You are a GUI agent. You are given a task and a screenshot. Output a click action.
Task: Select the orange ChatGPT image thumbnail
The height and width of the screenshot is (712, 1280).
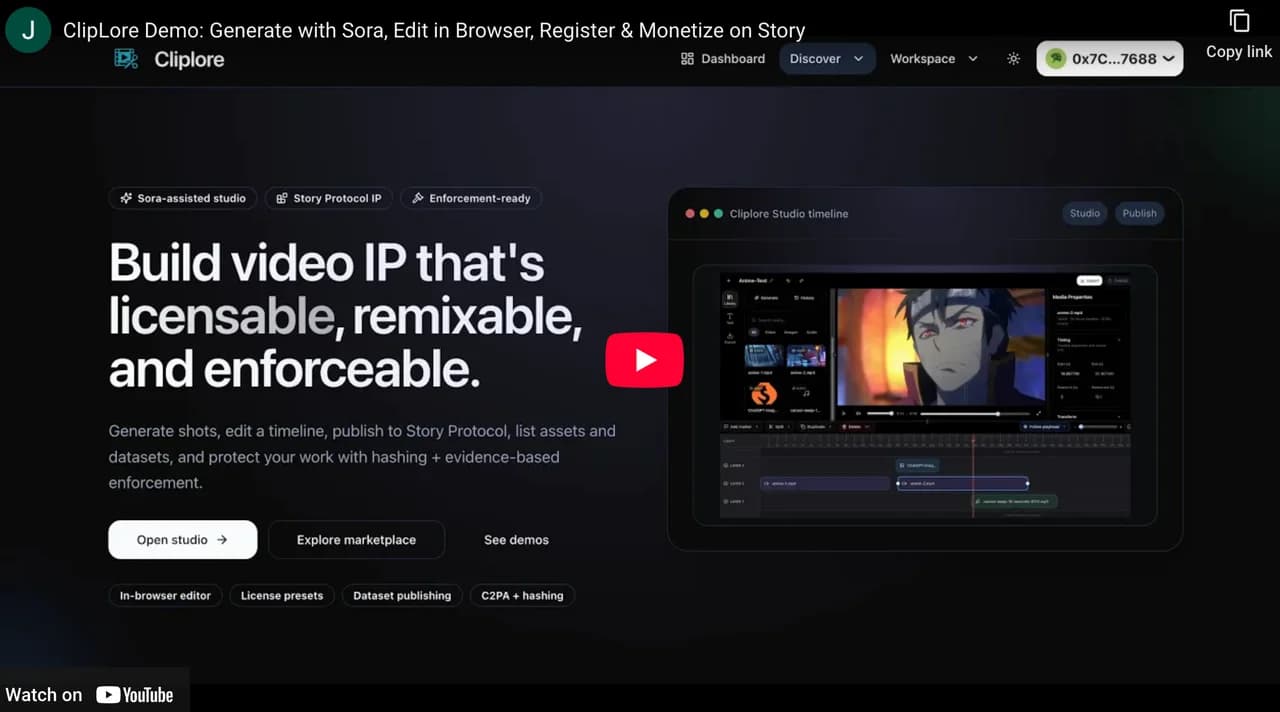(764, 394)
